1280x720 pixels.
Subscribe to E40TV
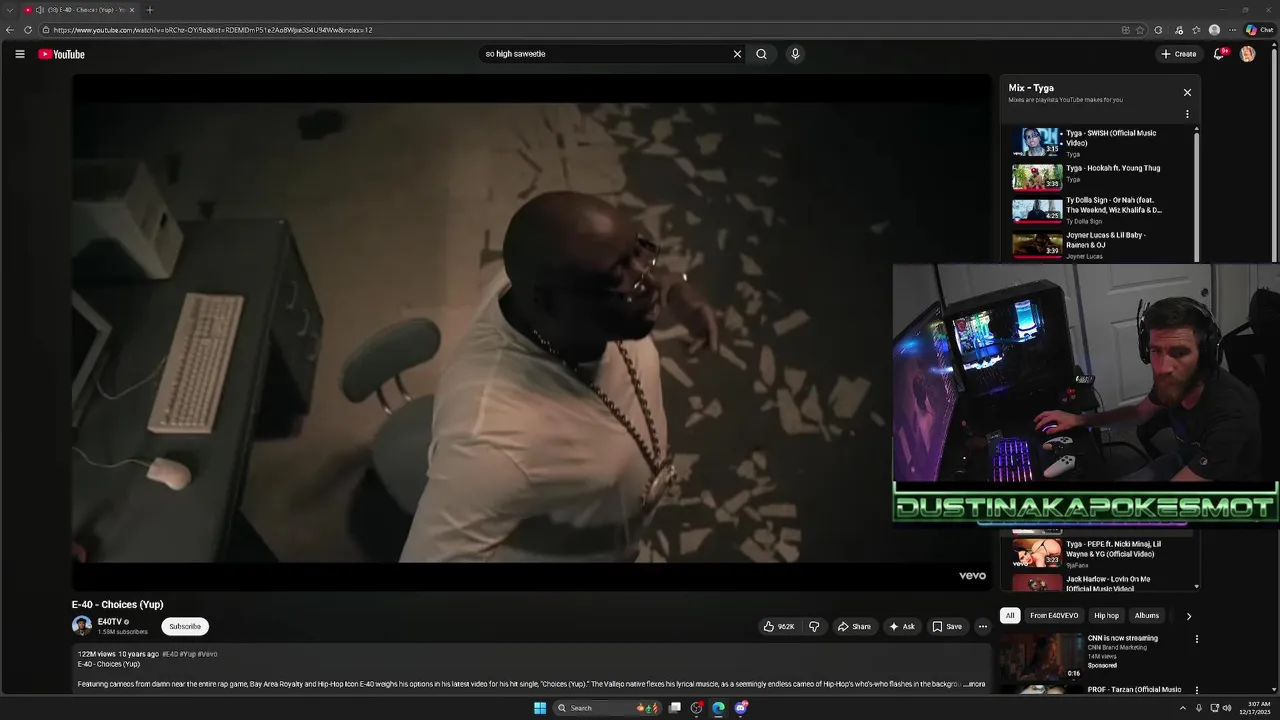coord(185,626)
